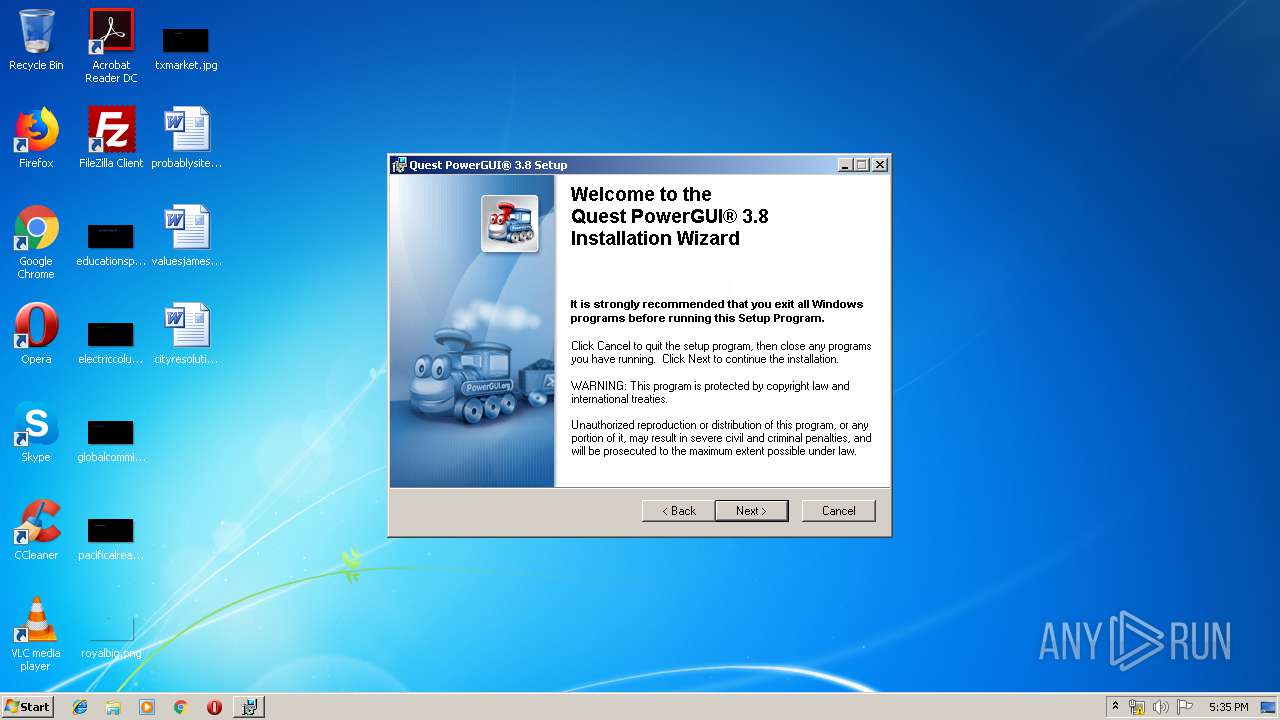Open Google Chrome desktop shortcut
1280x720 pixels.
(x=36, y=243)
